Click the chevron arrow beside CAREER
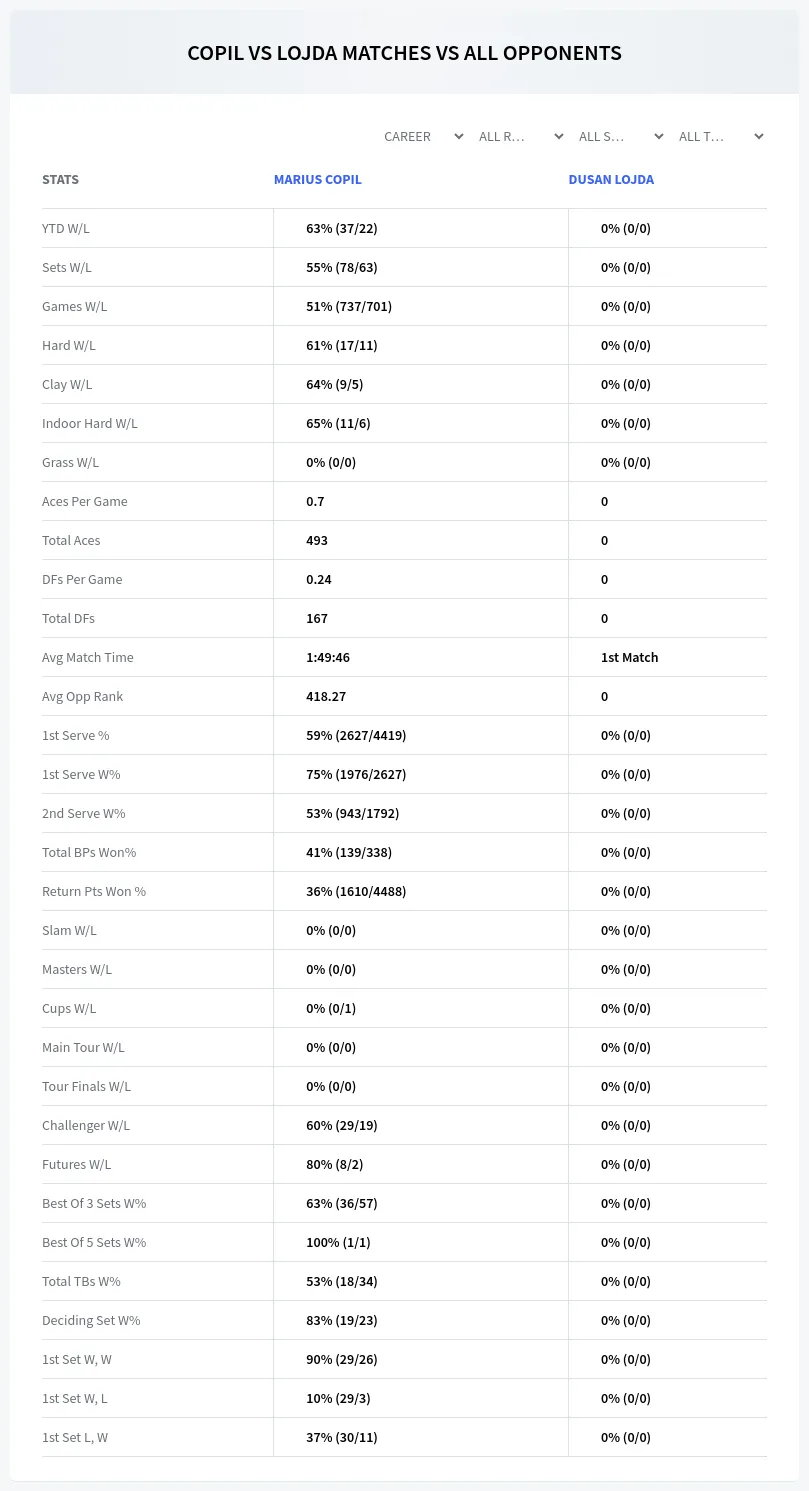 pyautogui.click(x=458, y=136)
